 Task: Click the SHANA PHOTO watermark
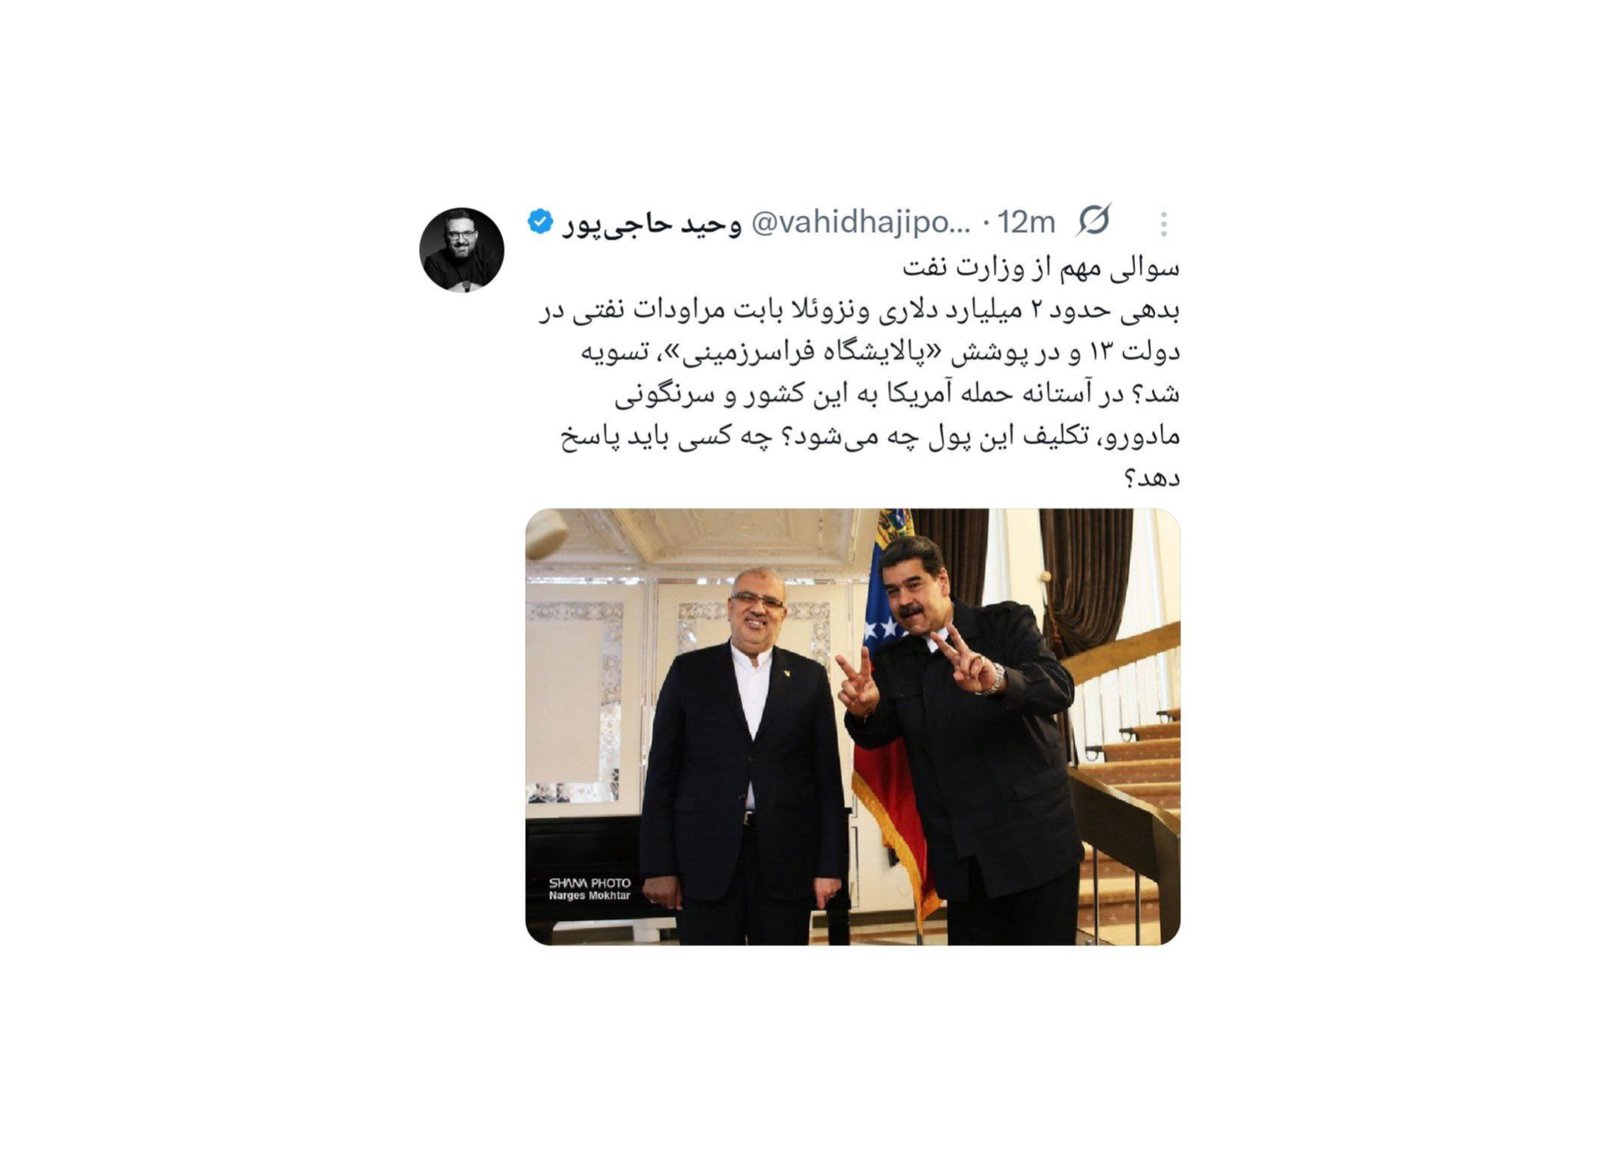[590, 883]
